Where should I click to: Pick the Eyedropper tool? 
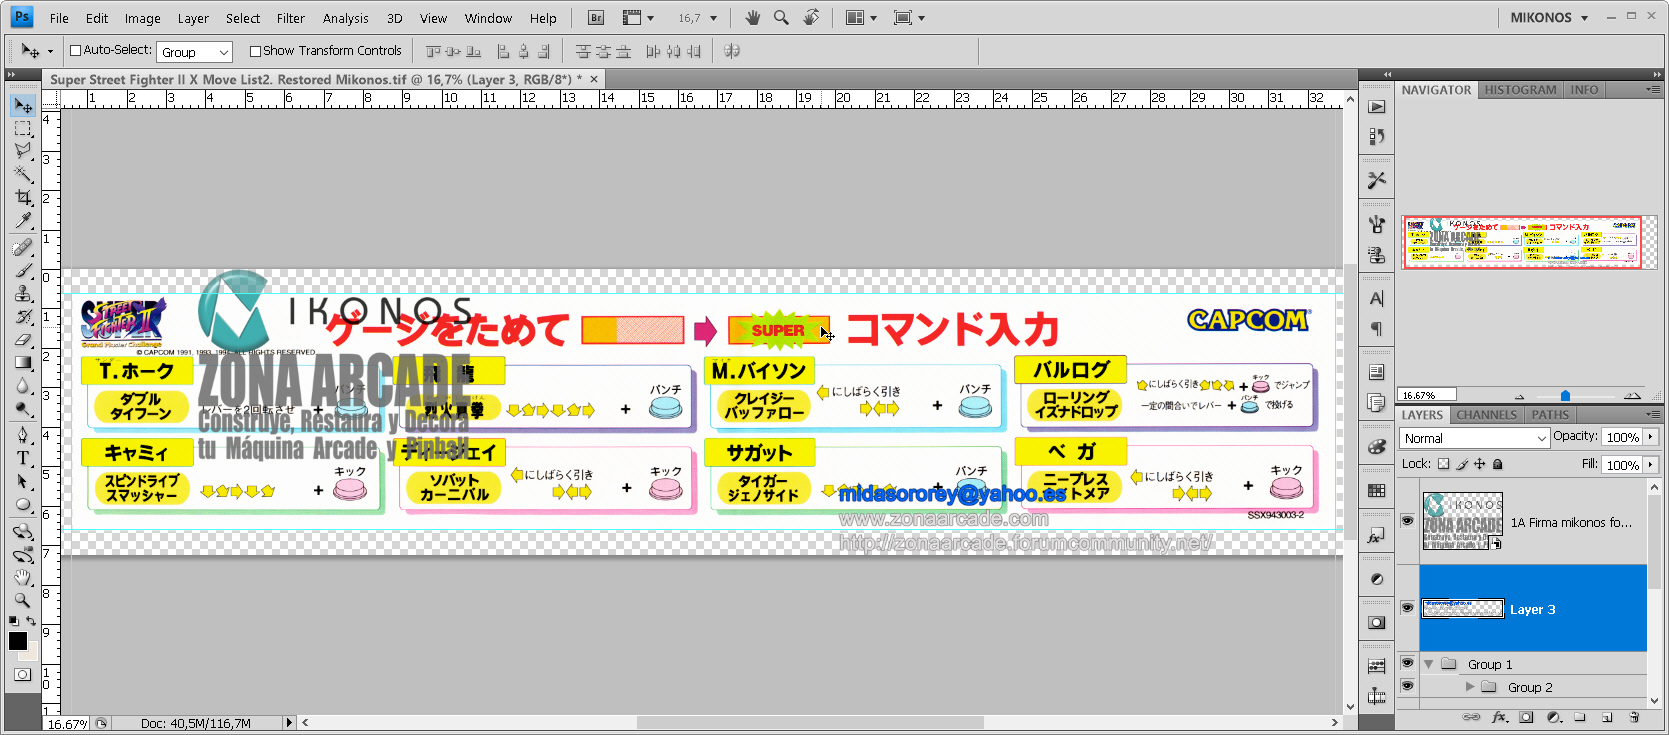[23, 222]
